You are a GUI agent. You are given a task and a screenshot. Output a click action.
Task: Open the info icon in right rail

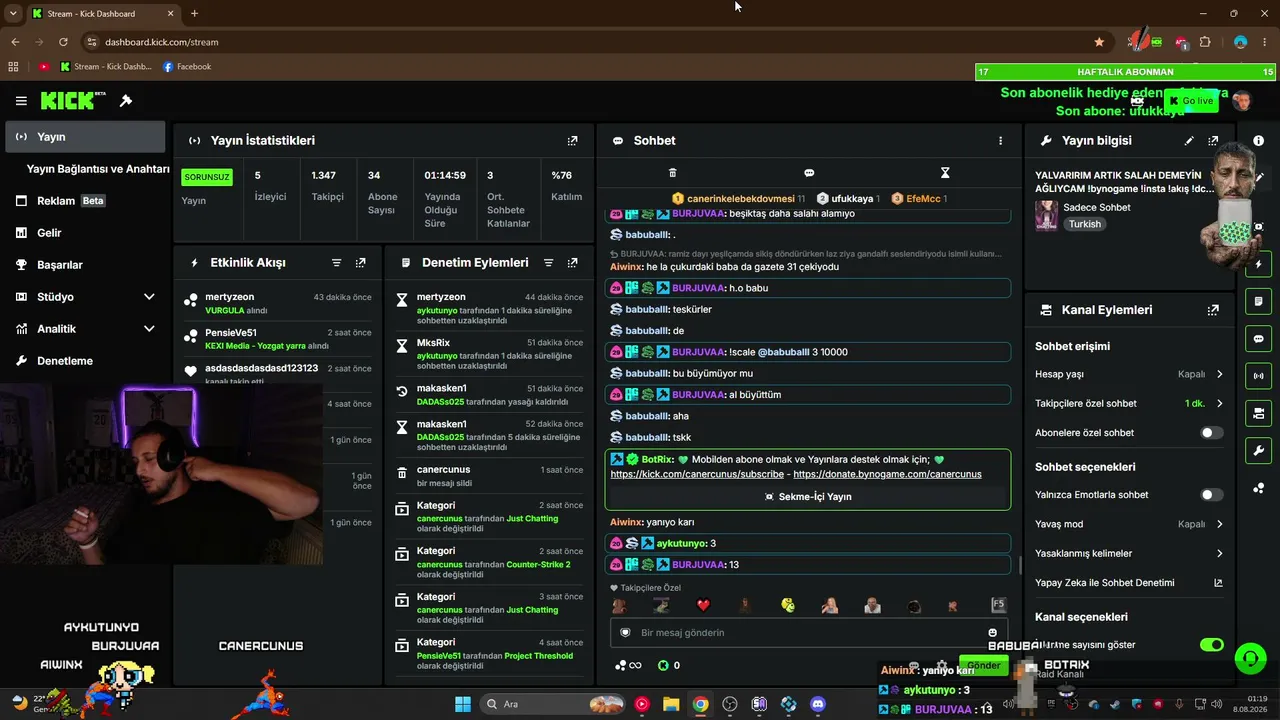1259,141
